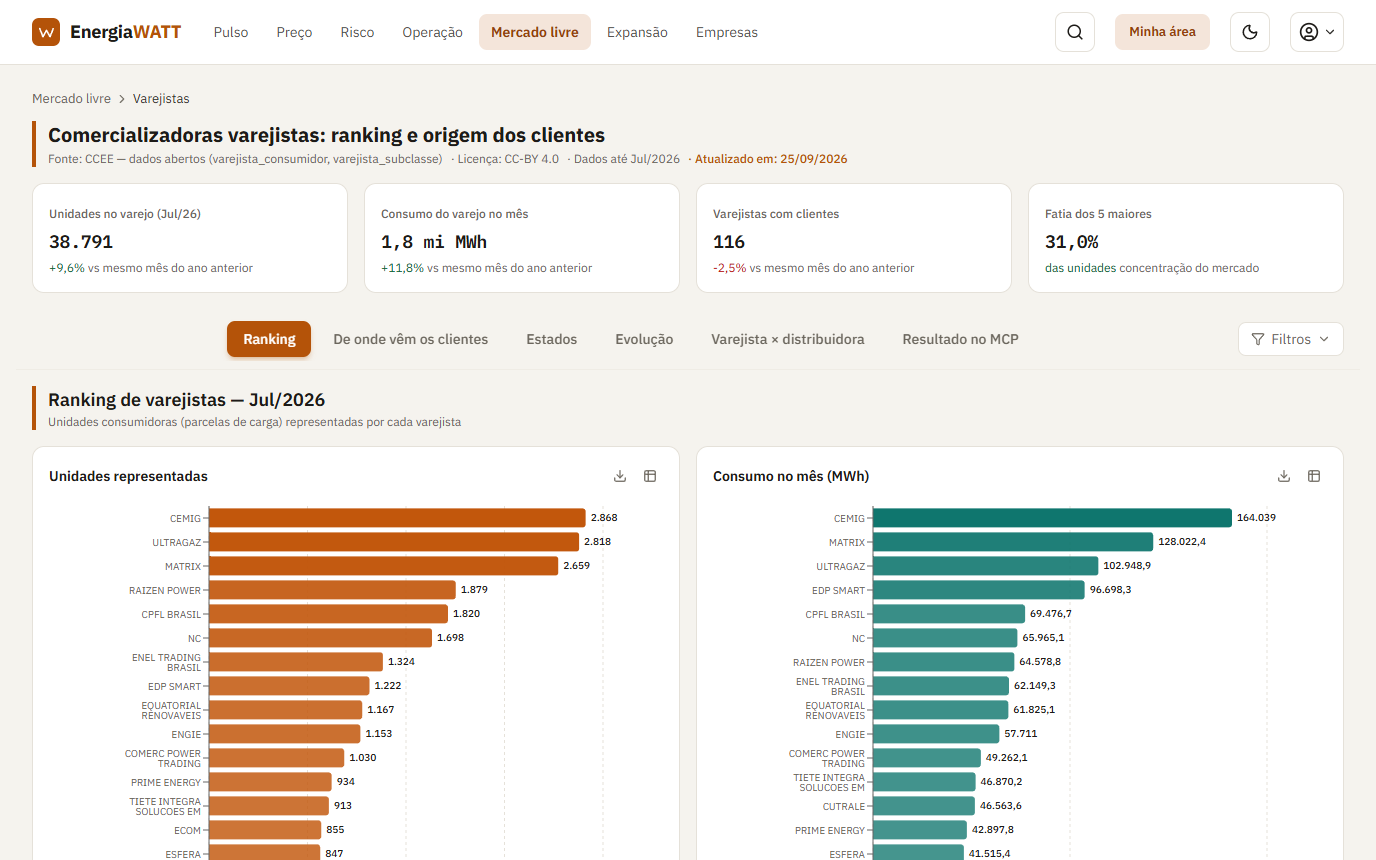Image resolution: width=1376 pixels, height=860 pixels.
Task: Go to the Pulso menu
Action: [x=231, y=32]
